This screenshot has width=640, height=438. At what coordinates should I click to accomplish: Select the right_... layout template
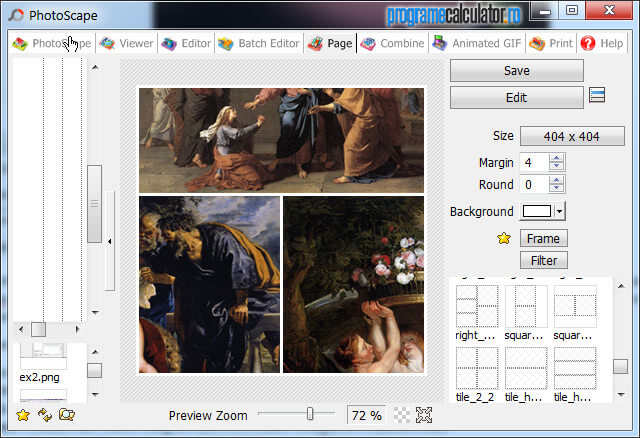477,313
